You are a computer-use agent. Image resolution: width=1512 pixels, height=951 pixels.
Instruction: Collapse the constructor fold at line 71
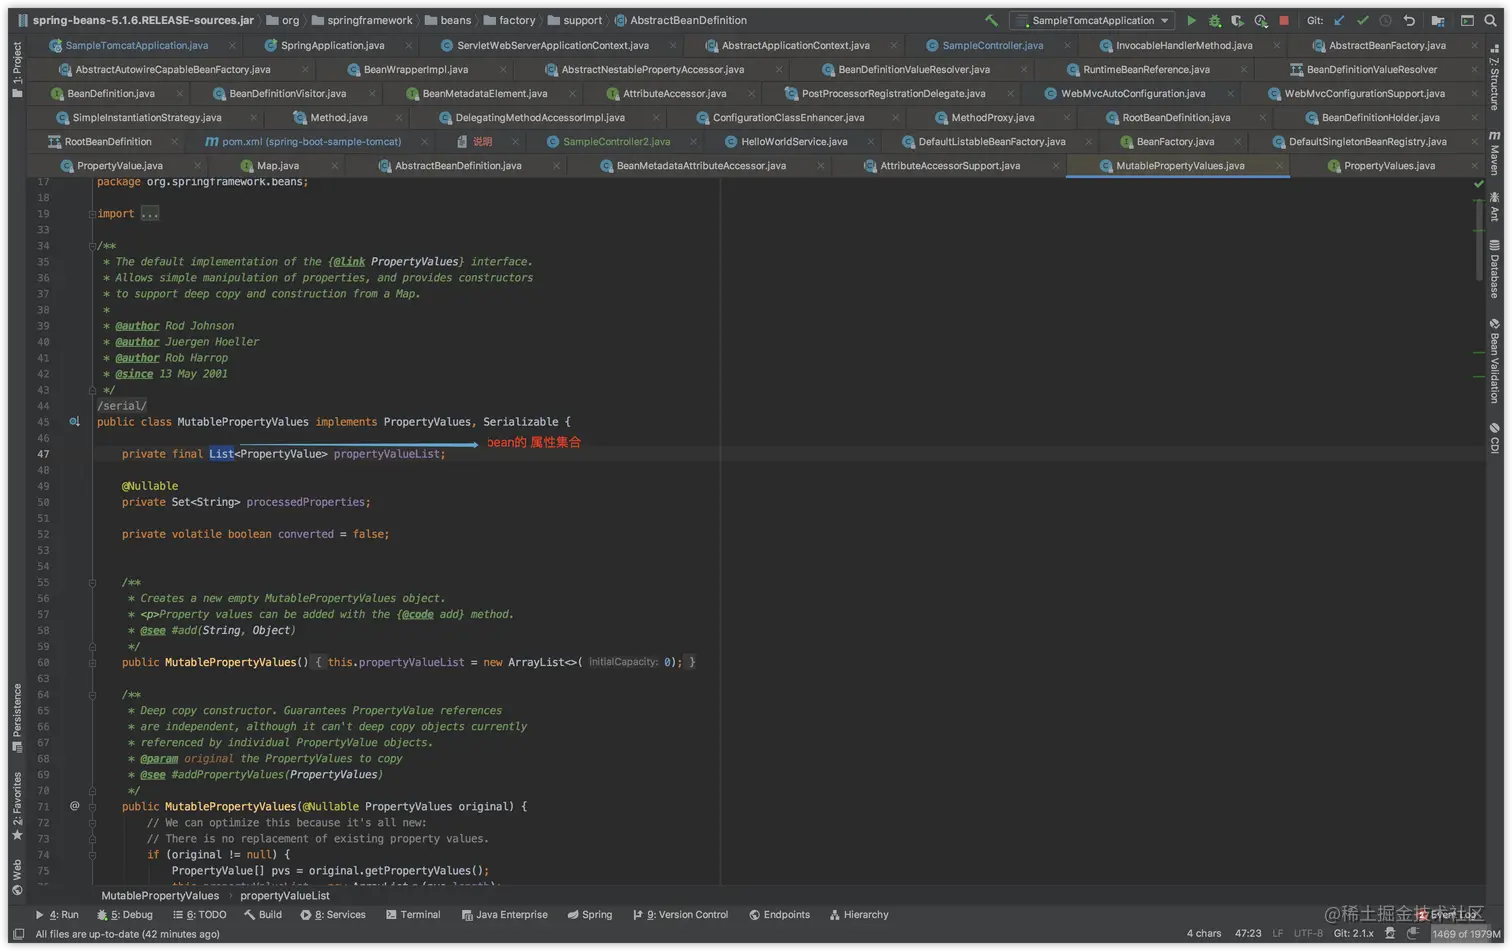tap(92, 807)
